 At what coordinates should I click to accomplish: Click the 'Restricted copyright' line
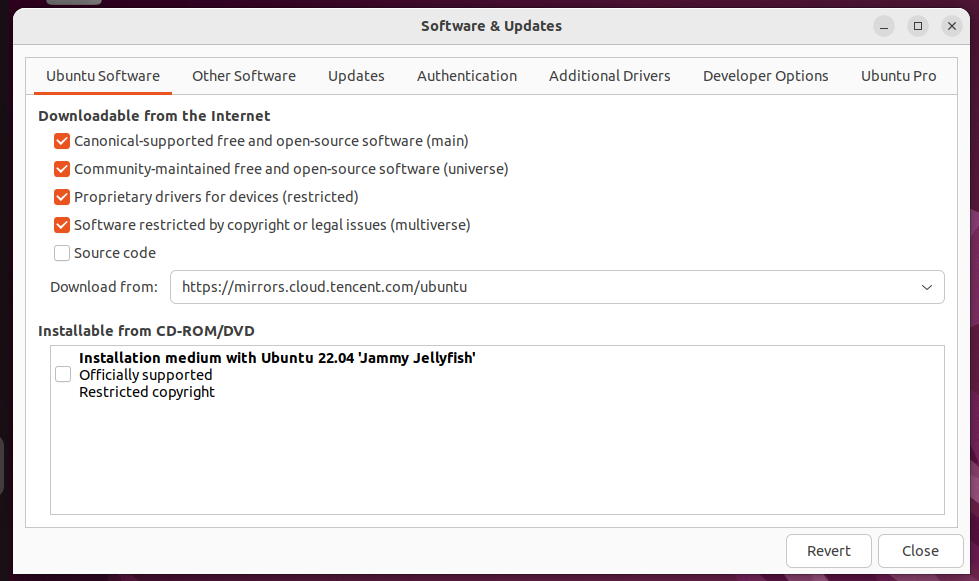147,392
